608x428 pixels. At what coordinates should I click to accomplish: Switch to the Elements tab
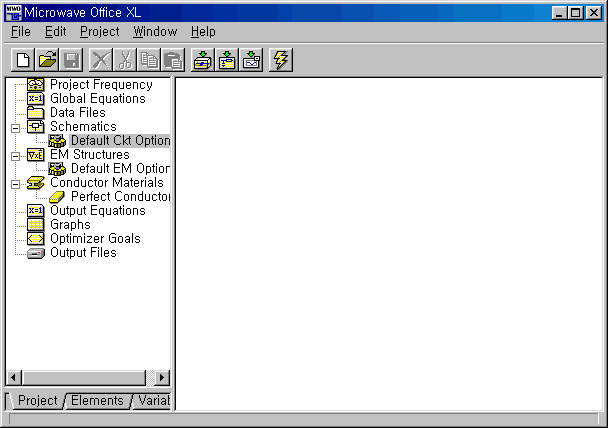(x=97, y=400)
